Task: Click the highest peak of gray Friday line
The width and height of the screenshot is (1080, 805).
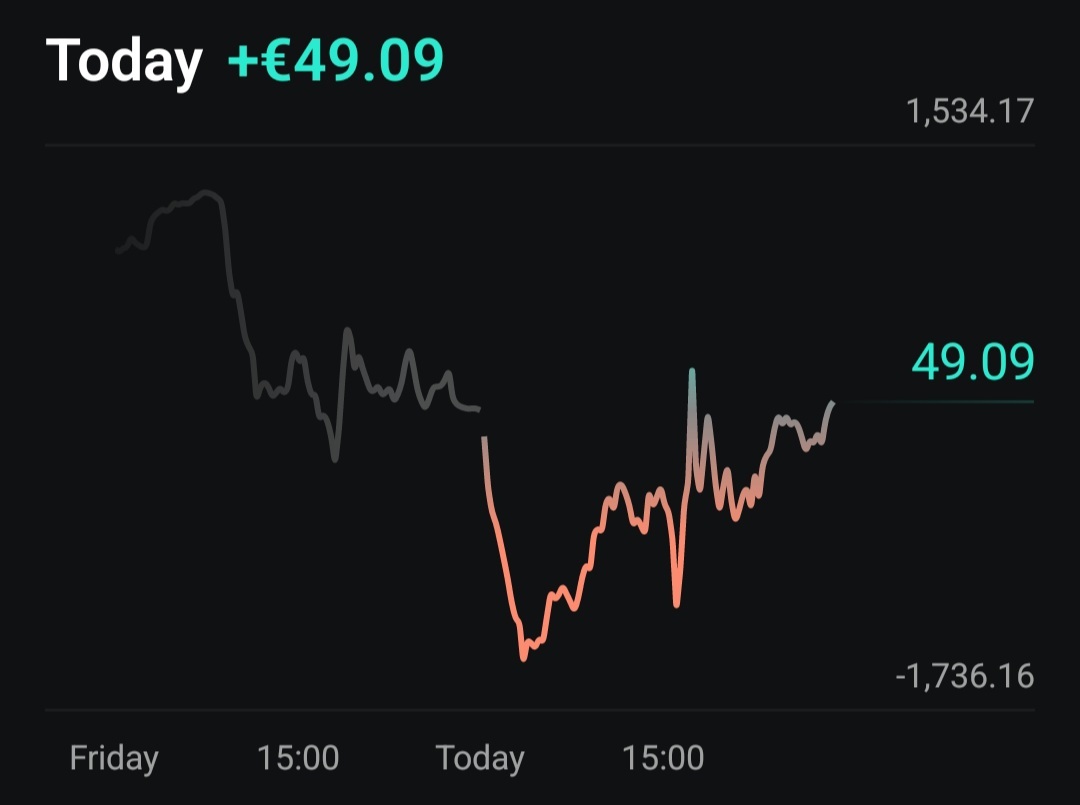Action: pyautogui.click(x=208, y=191)
